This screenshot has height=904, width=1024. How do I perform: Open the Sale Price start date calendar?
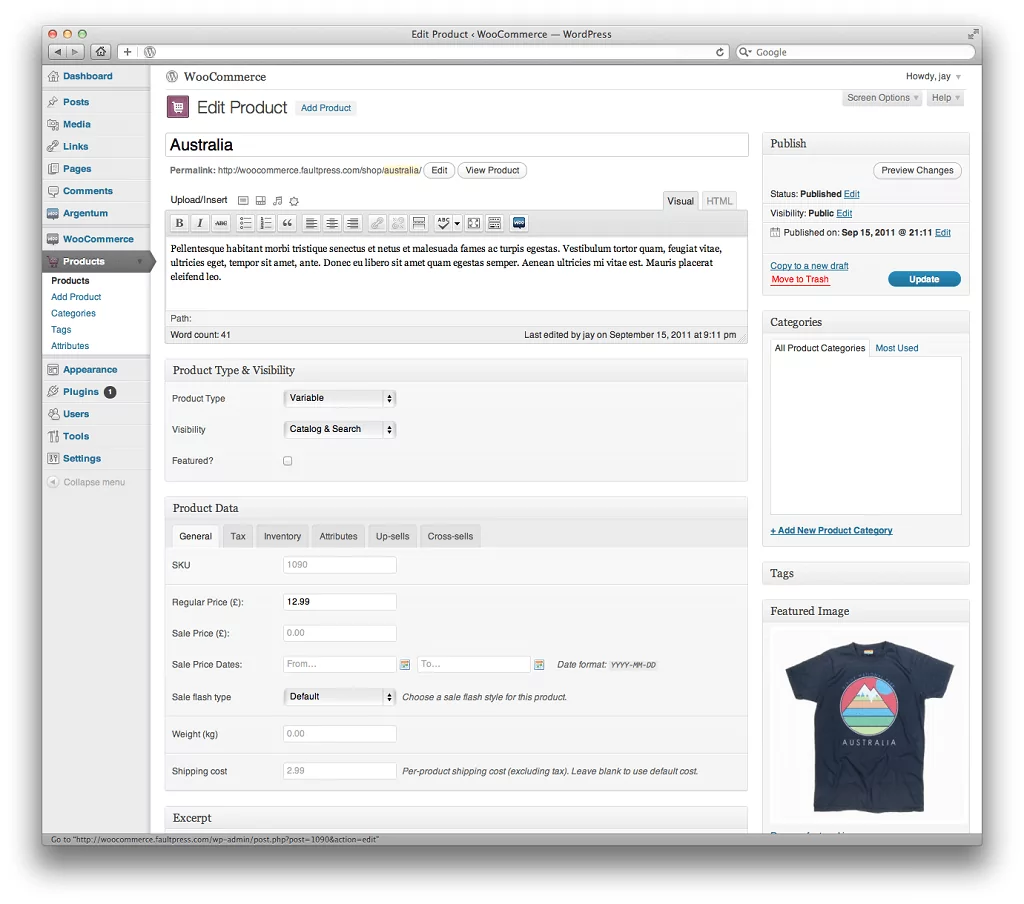405,664
